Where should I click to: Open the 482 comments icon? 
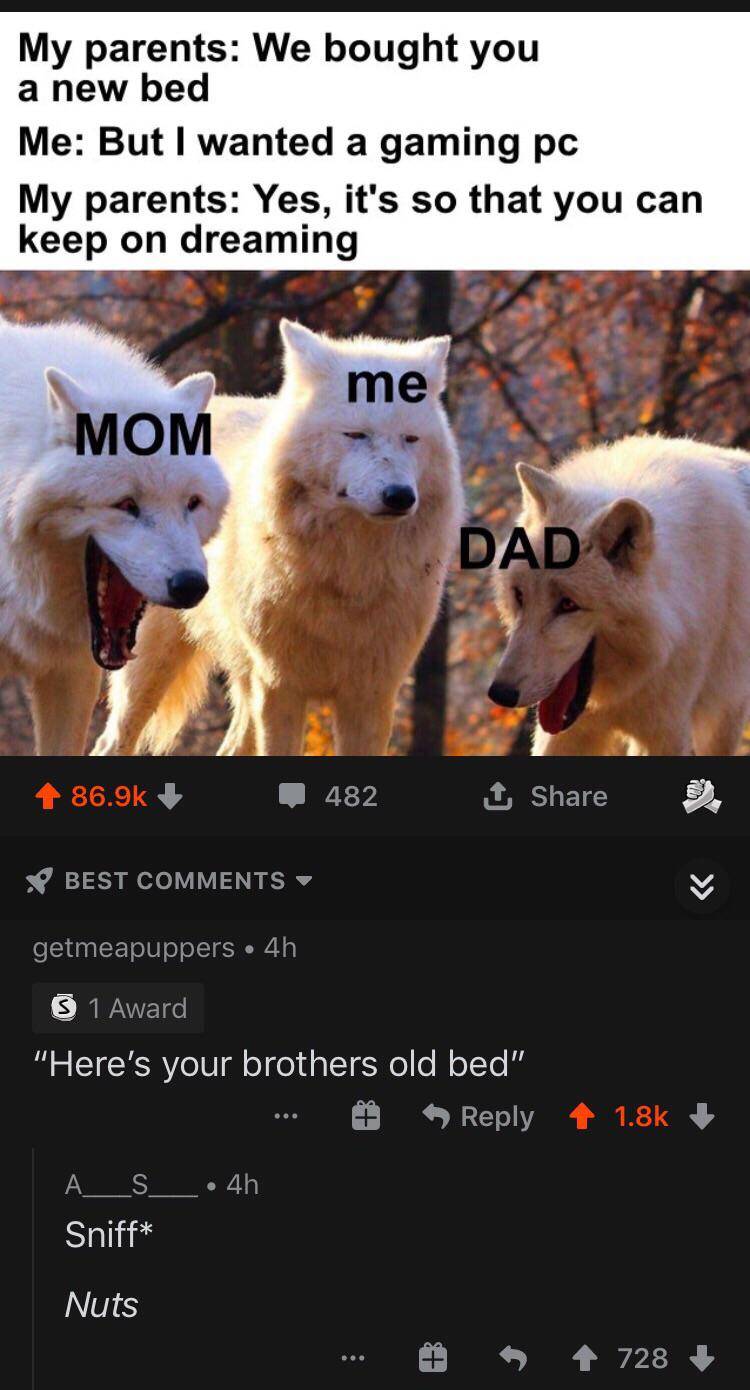point(292,796)
